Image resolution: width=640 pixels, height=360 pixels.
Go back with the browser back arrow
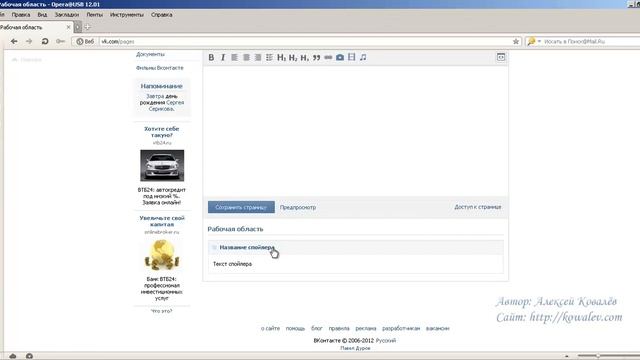14,41
